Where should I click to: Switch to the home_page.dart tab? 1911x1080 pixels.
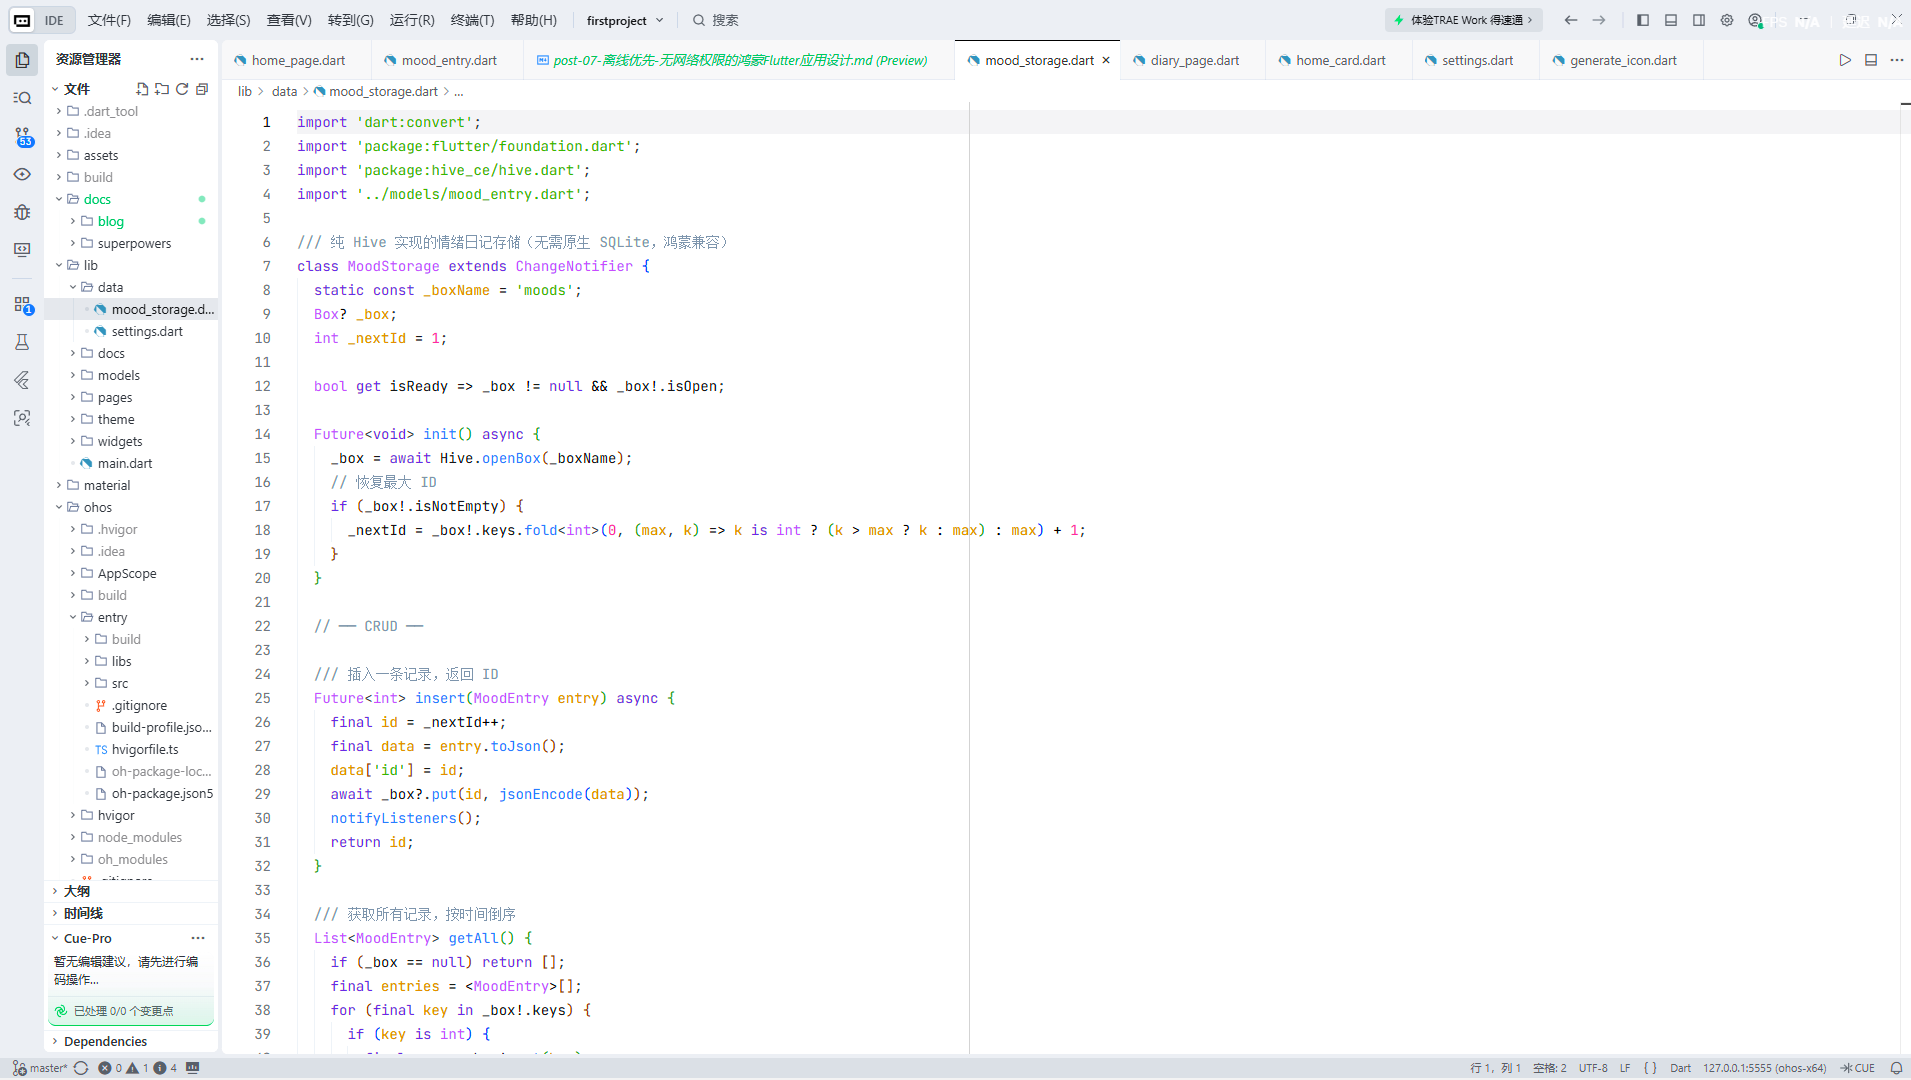point(297,60)
